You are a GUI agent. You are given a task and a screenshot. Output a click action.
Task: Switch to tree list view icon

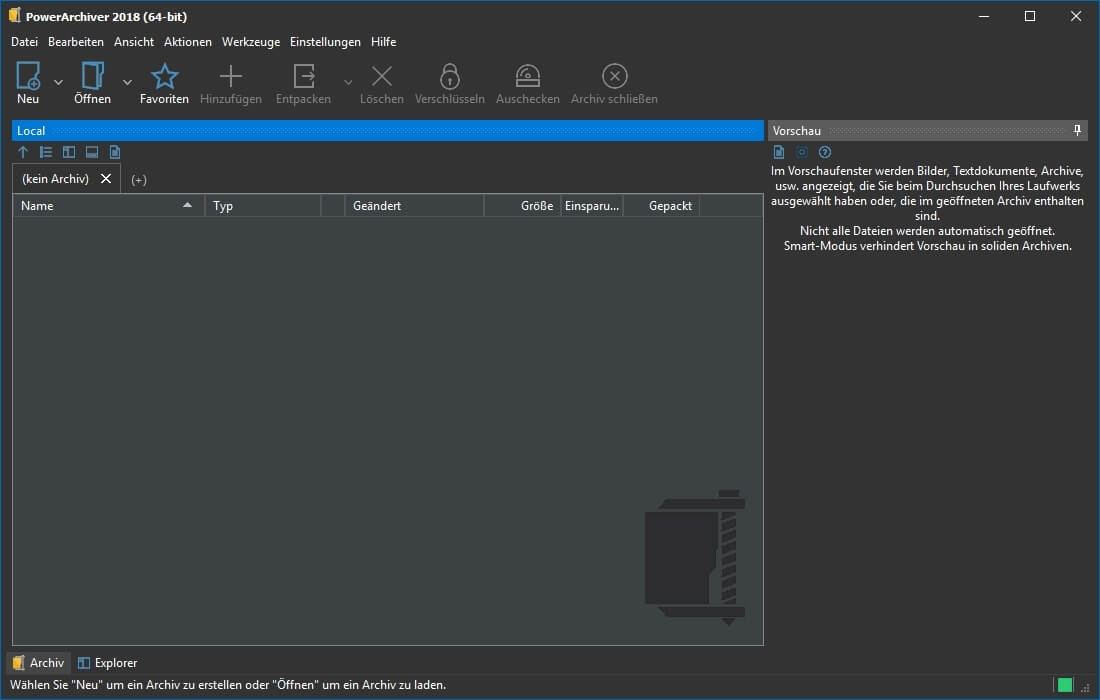(x=46, y=152)
